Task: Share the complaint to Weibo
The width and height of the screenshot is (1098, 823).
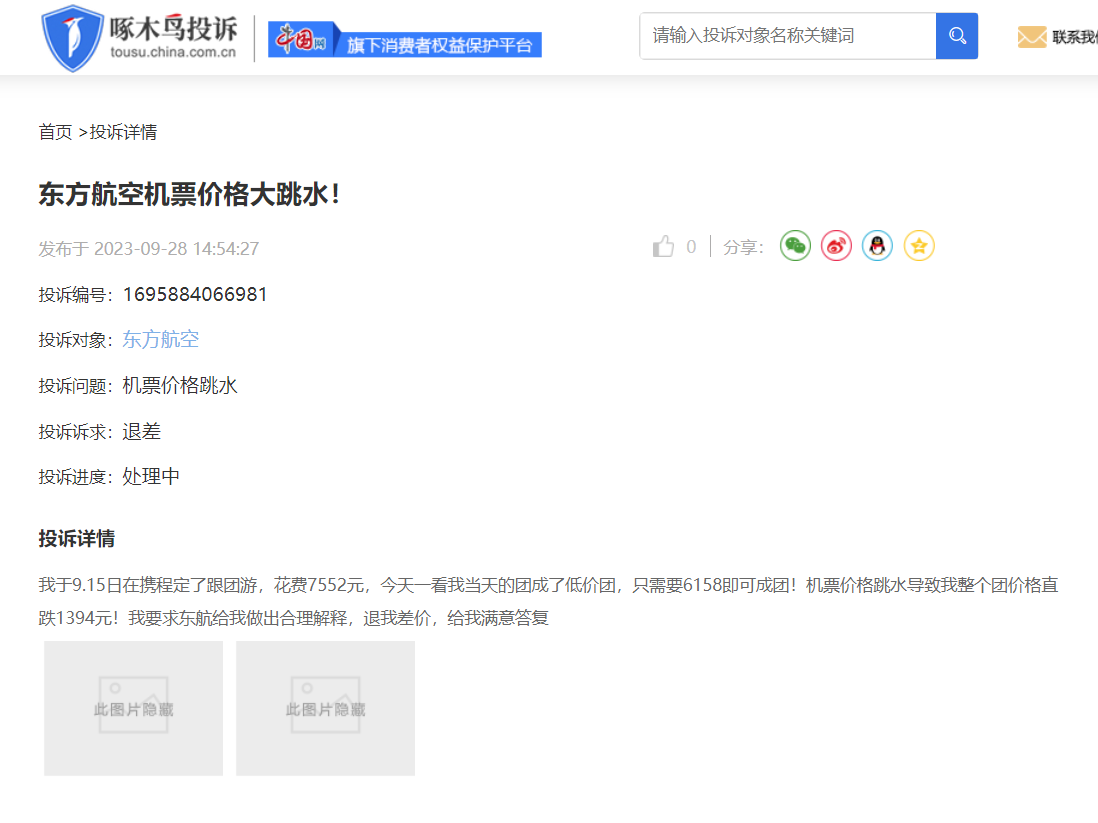Action: (836, 246)
